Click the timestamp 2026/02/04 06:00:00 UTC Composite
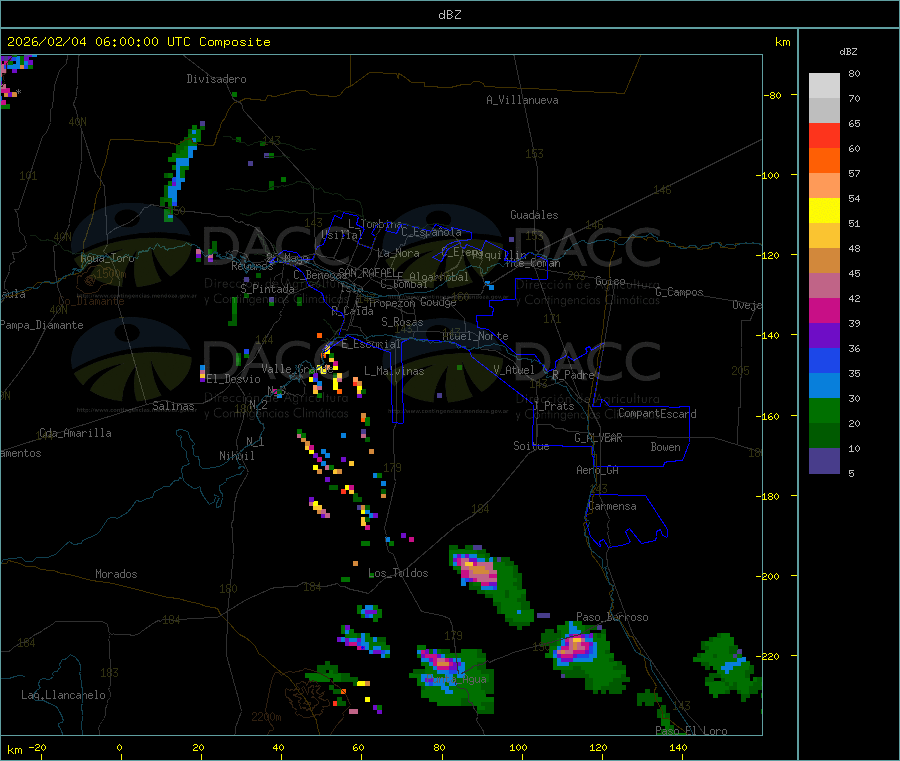This screenshot has width=900, height=761. coord(138,42)
